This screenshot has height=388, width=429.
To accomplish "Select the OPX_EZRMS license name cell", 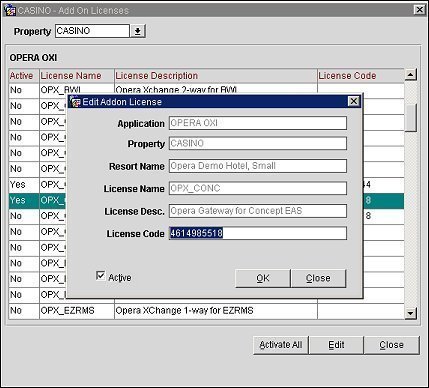I will click(x=77, y=311).
